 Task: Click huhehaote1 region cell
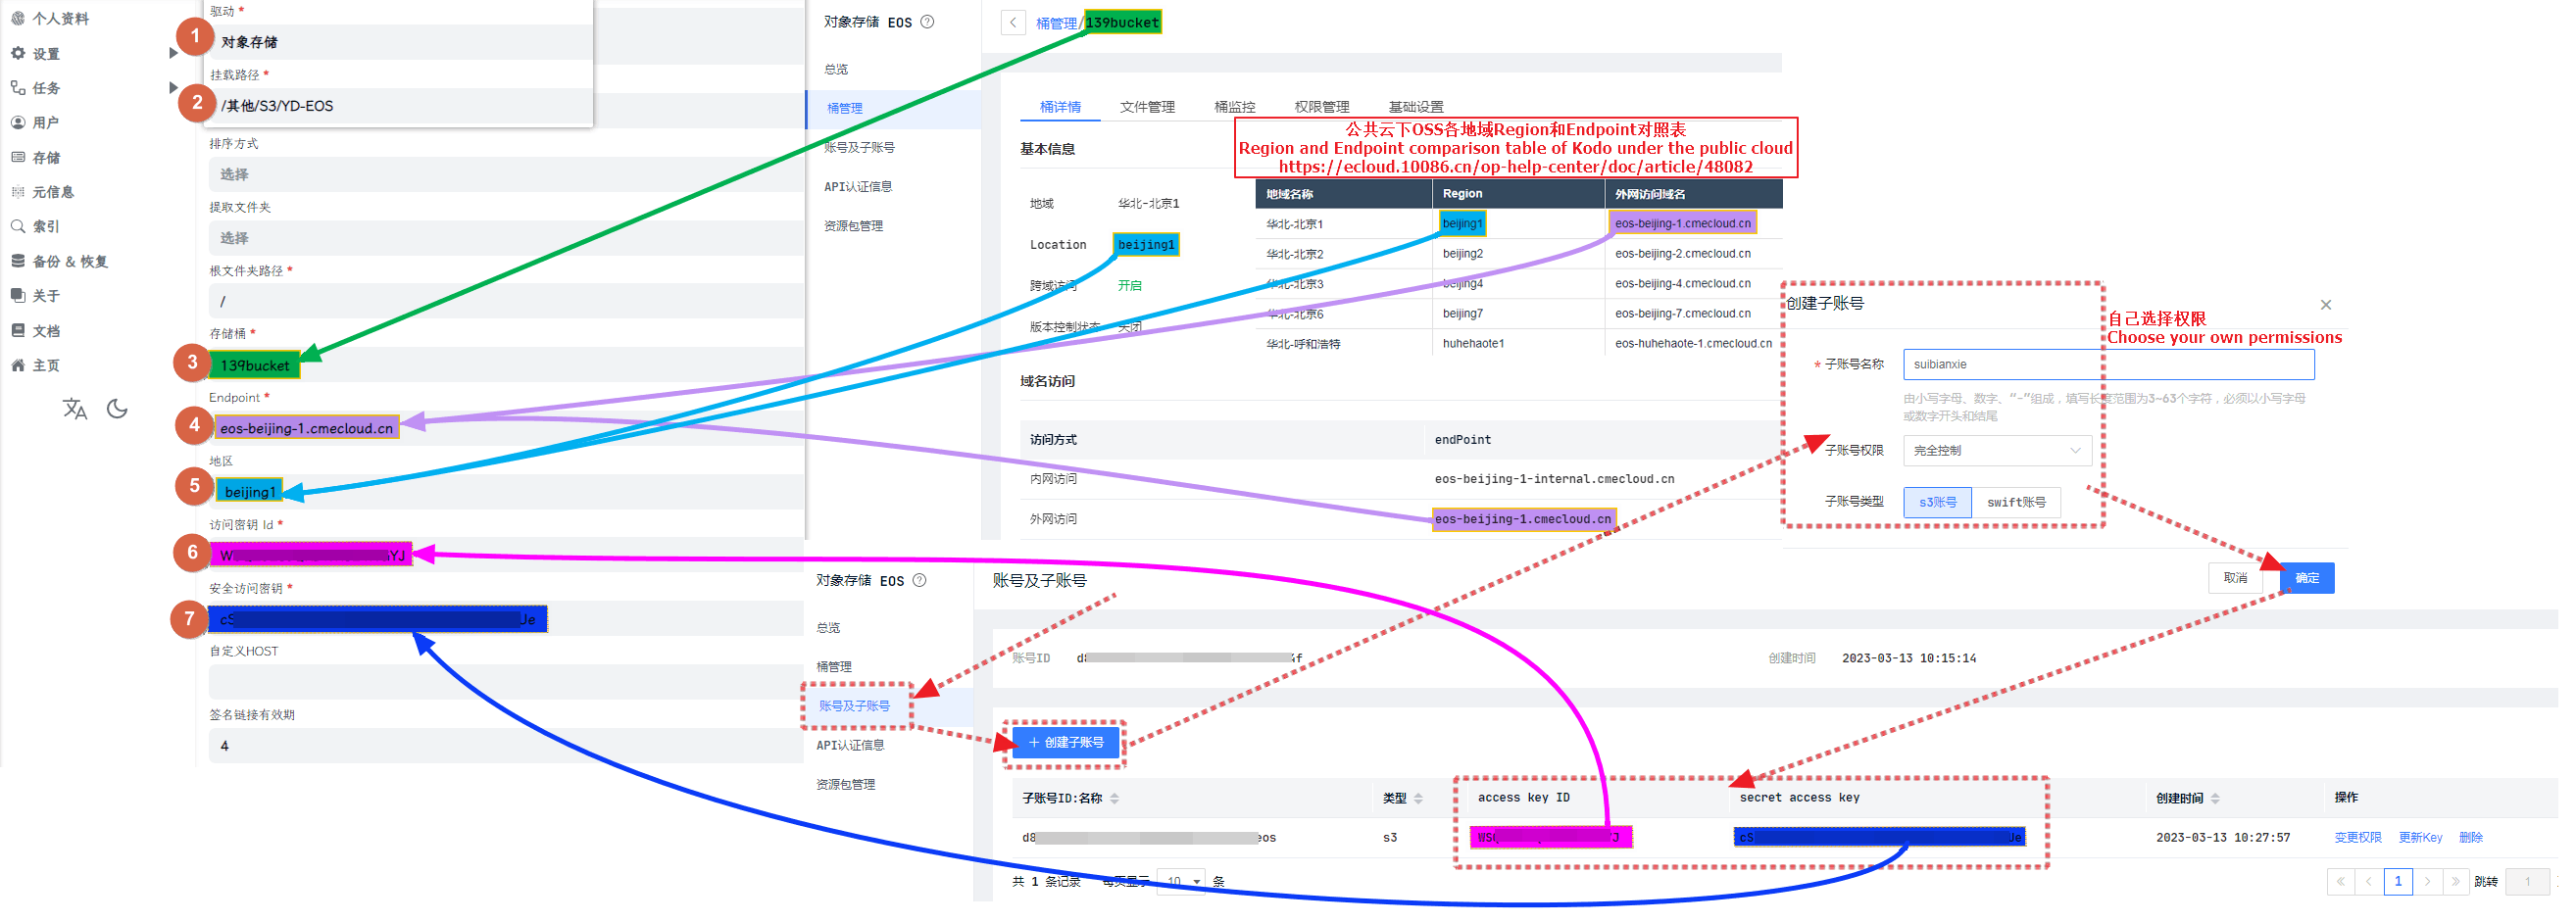[1473, 344]
